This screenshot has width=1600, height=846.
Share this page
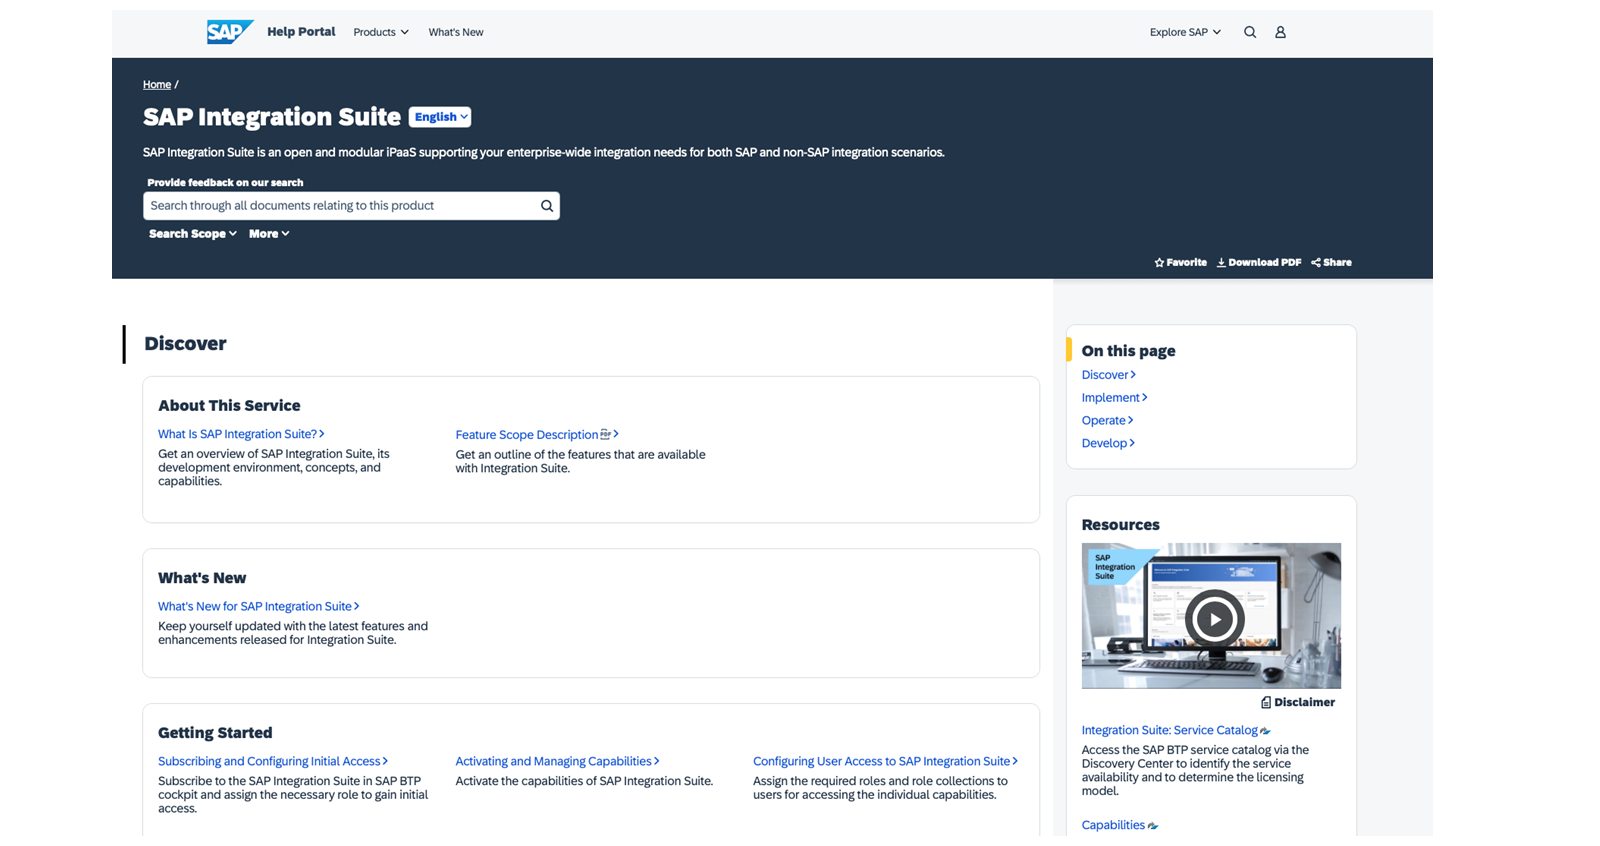click(1332, 262)
